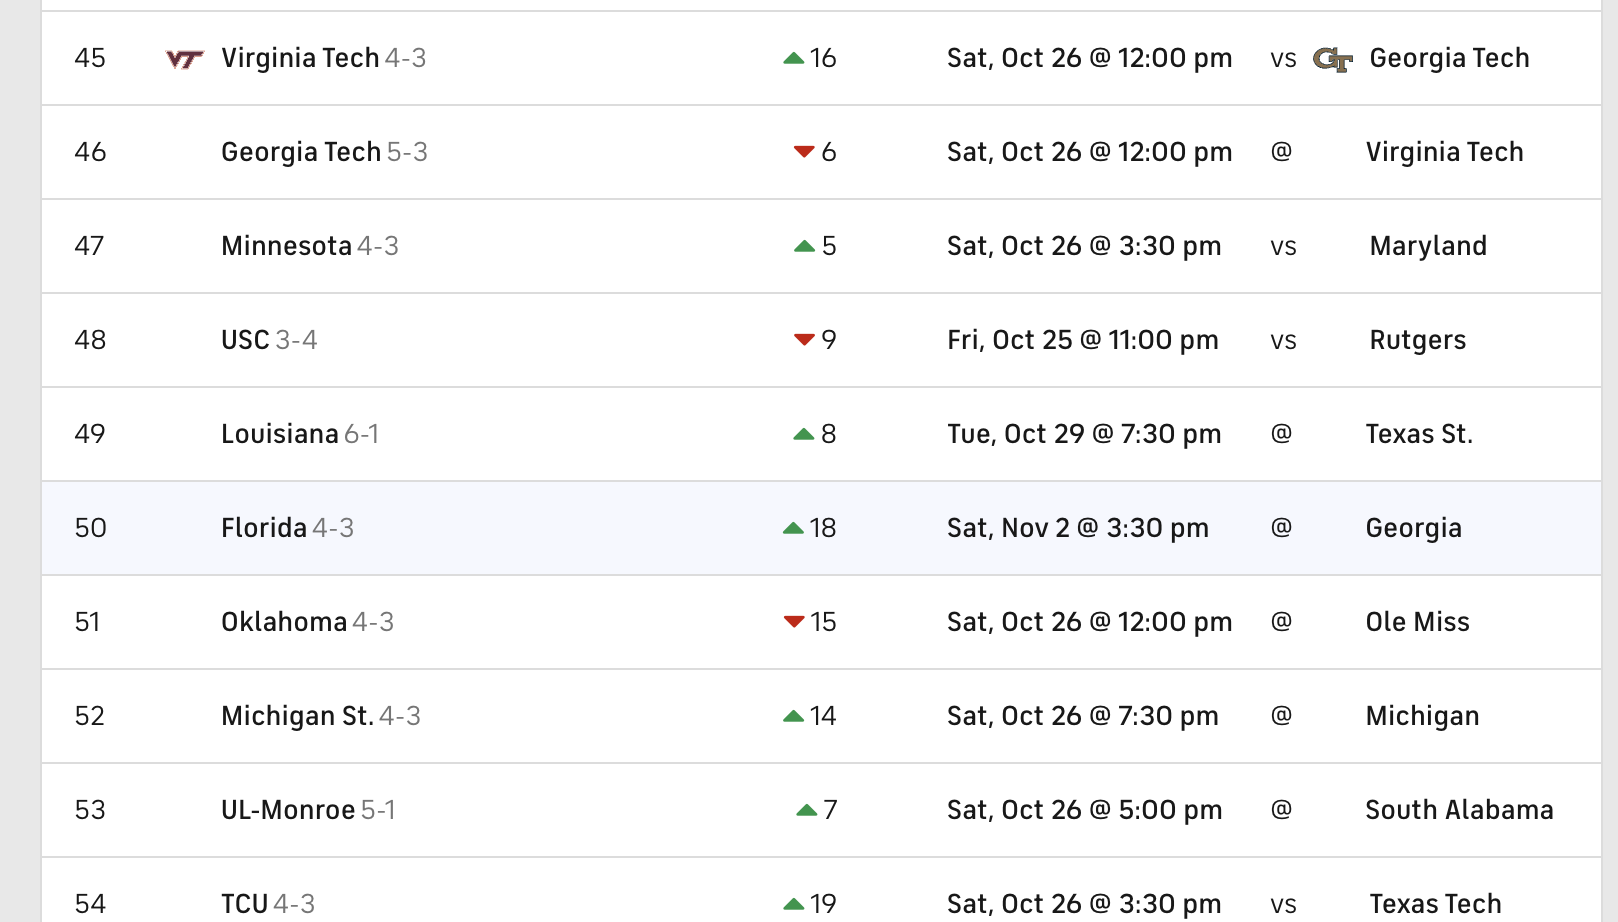Select opponent South Alabama link
Viewport: 1618px width, 922px height.
[1459, 810]
